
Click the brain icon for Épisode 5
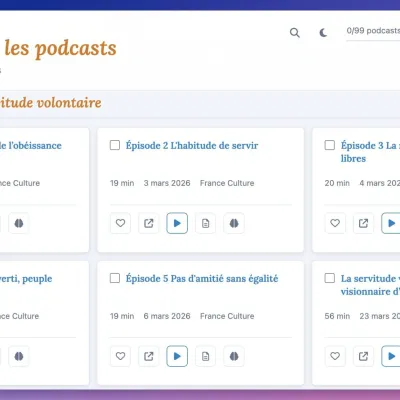coord(234,356)
